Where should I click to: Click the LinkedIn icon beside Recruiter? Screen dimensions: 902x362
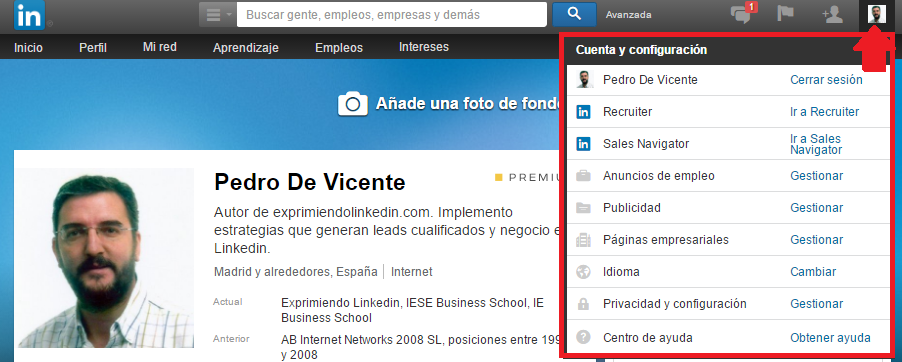[583, 112]
